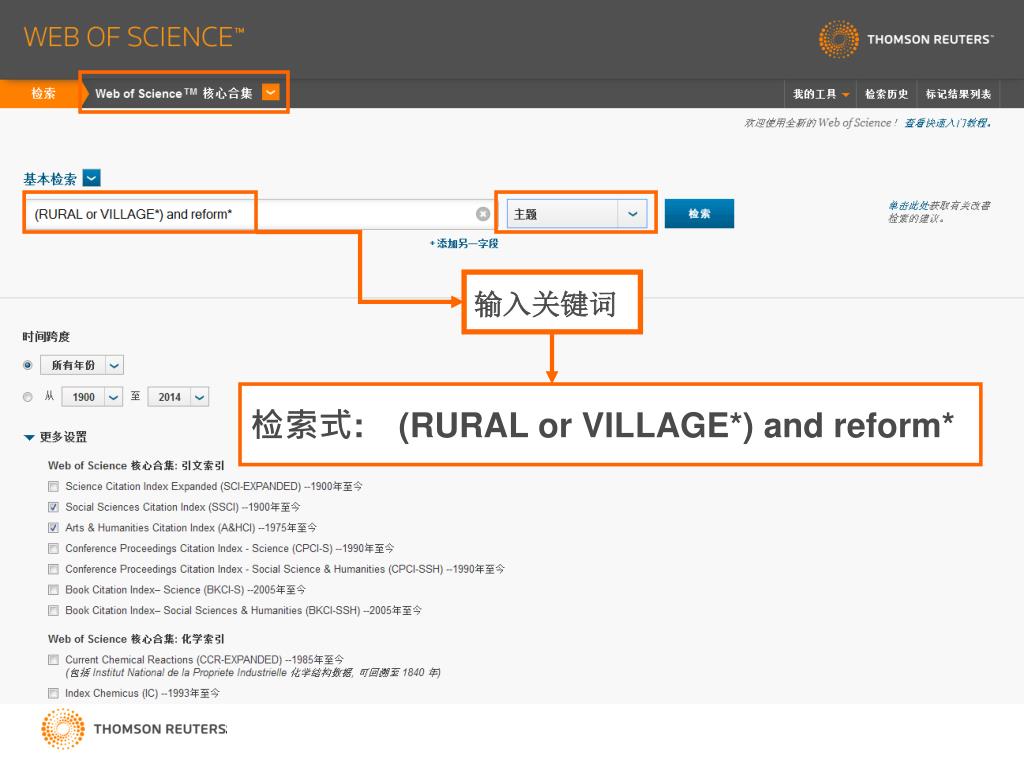Screen dimensions: 1024x768
Task: Select the 从 year range radio button
Action: (x=27, y=397)
